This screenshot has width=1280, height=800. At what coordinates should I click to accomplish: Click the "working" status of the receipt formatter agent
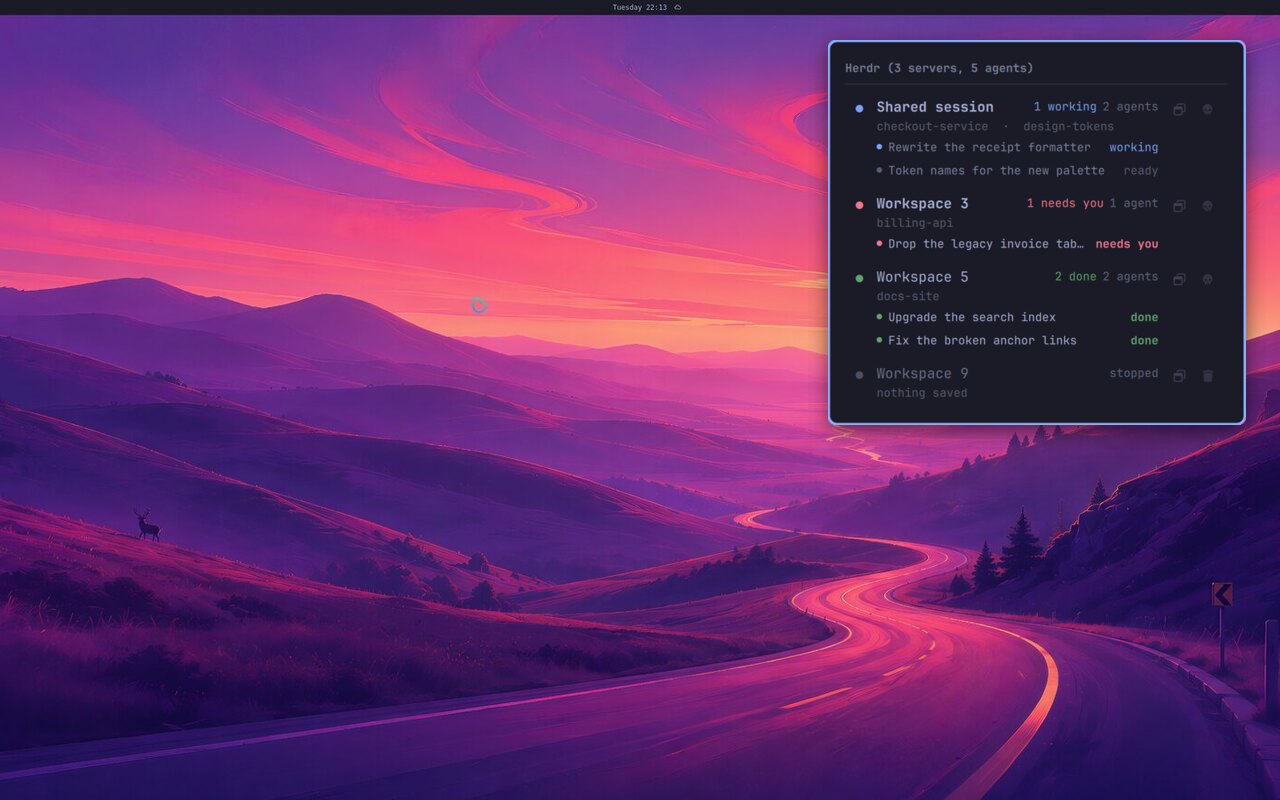coord(1134,147)
